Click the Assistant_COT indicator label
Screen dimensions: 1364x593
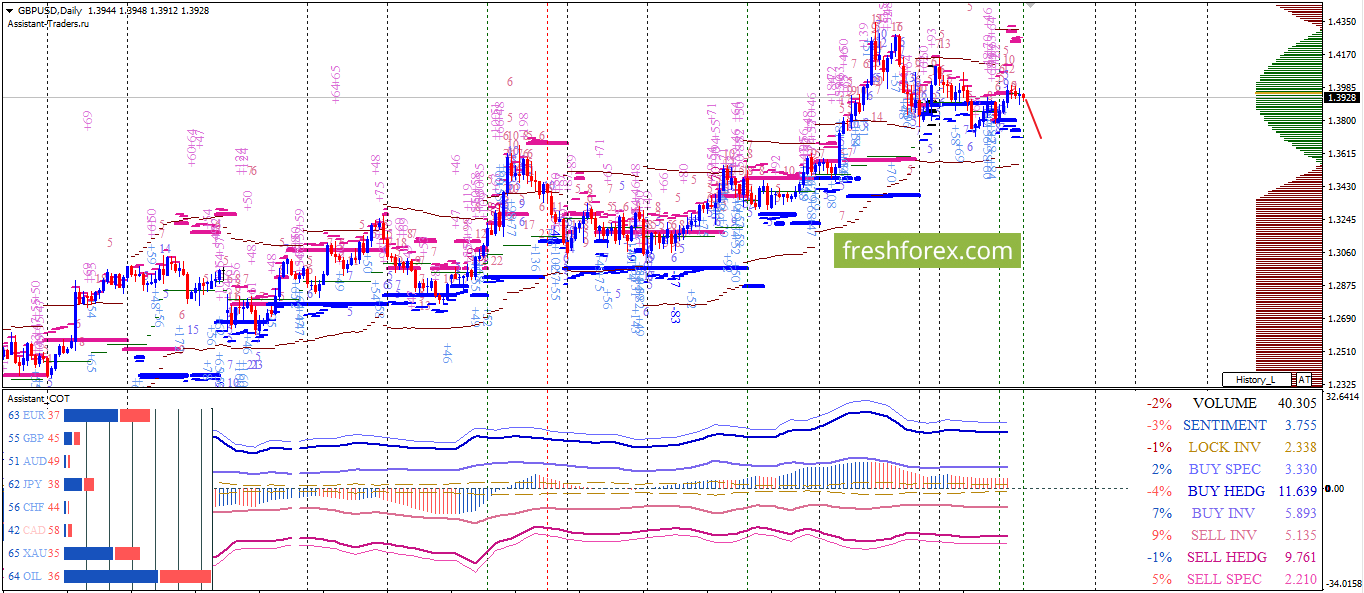[40, 398]
